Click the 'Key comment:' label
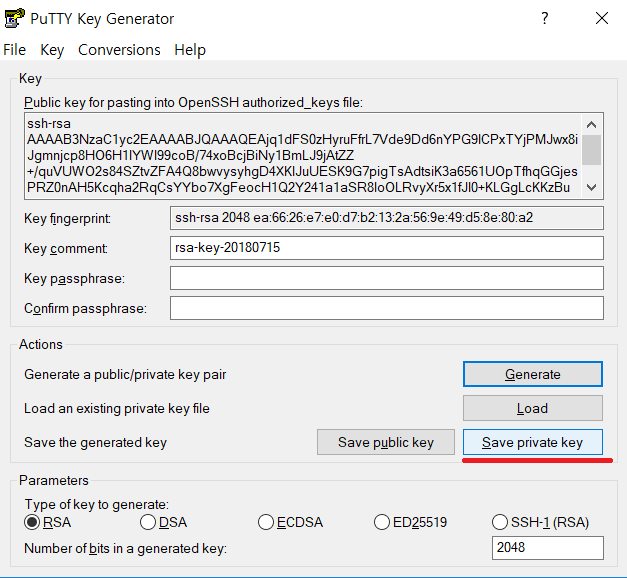This screenshot has height=578, width=627. point(66,248)
